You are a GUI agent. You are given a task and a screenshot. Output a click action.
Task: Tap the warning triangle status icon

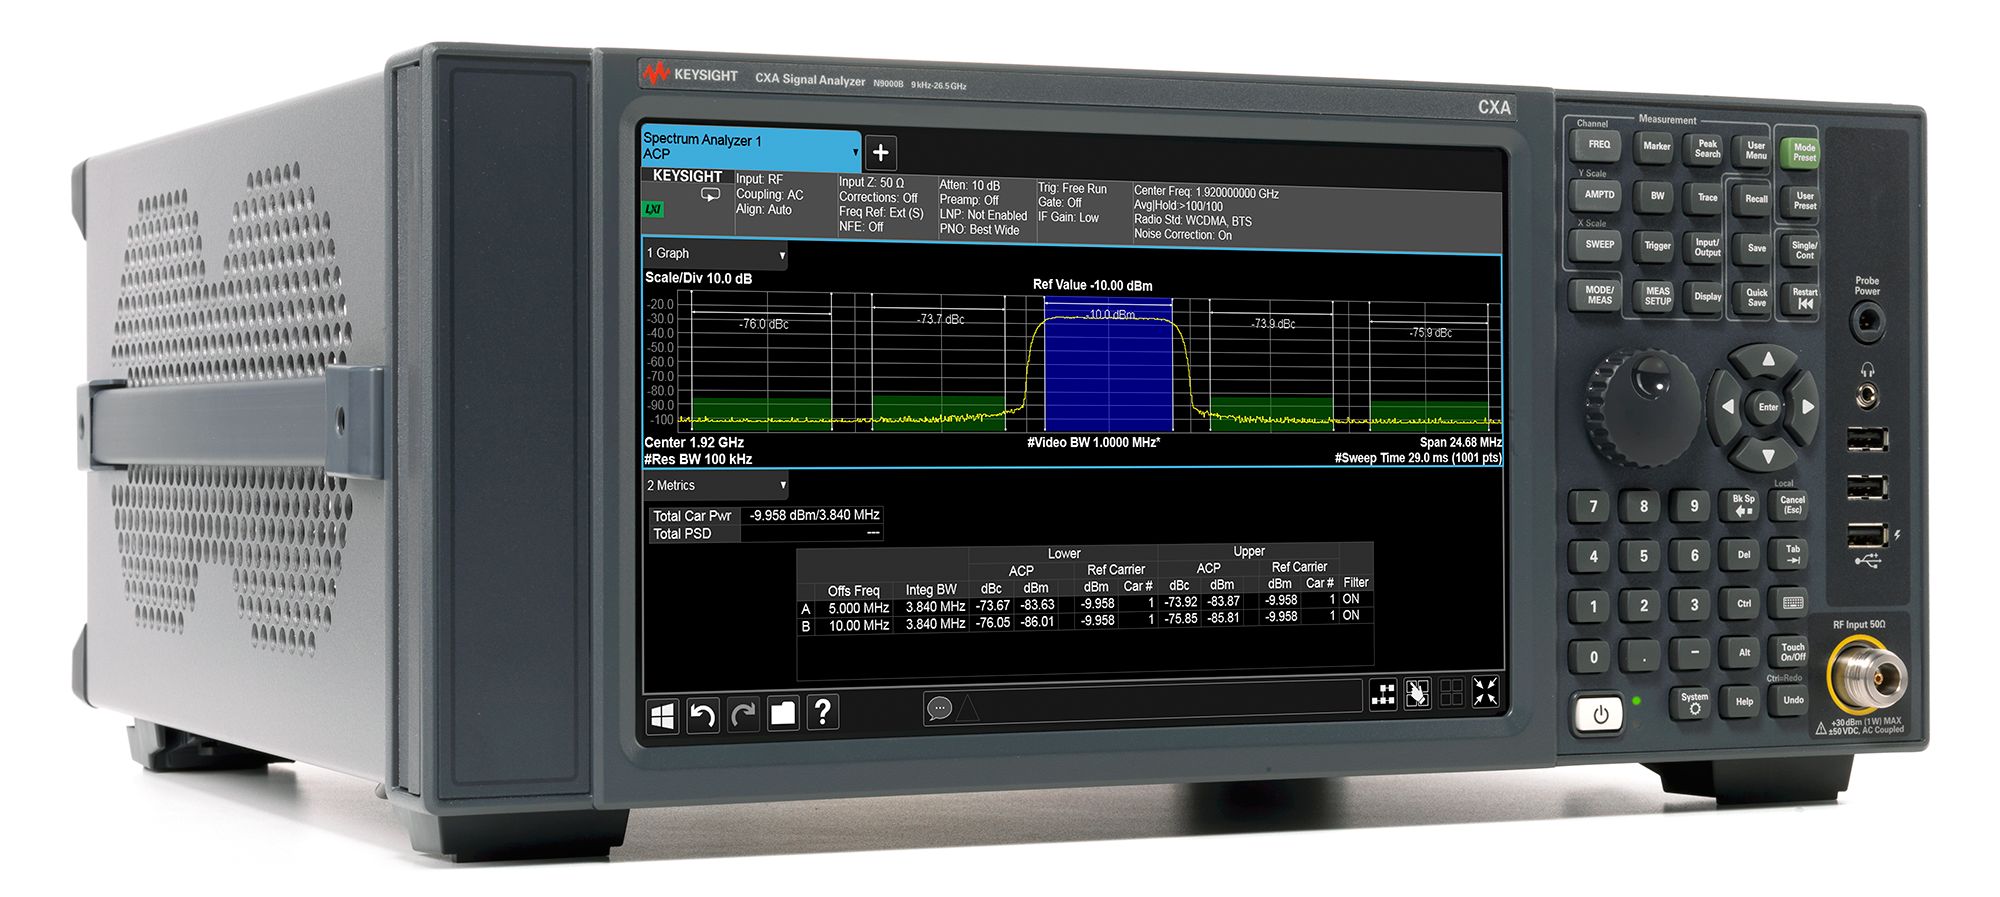pyautogui.click(x=967, y=709)
